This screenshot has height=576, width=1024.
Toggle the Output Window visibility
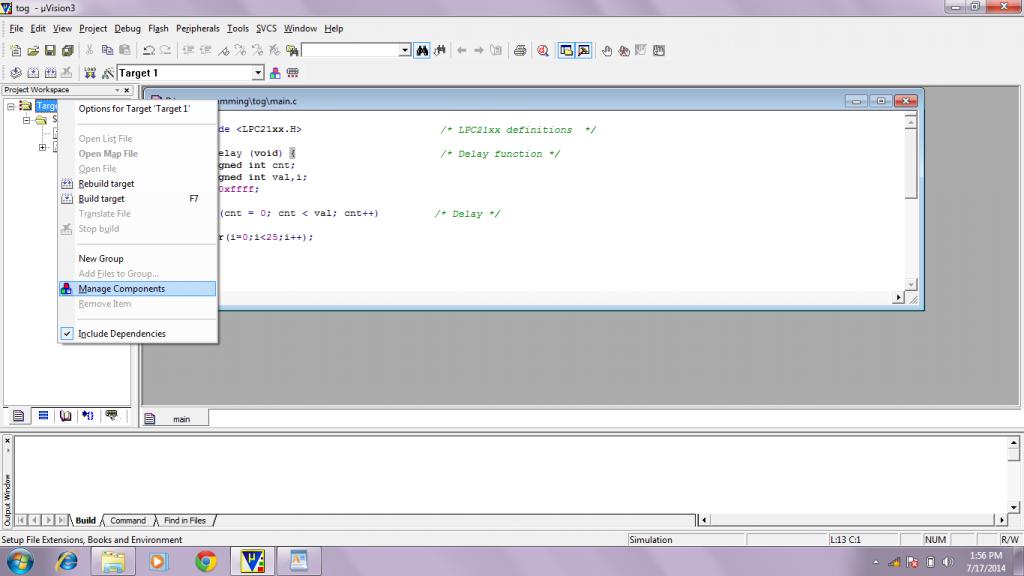click(x=583, y=50)
